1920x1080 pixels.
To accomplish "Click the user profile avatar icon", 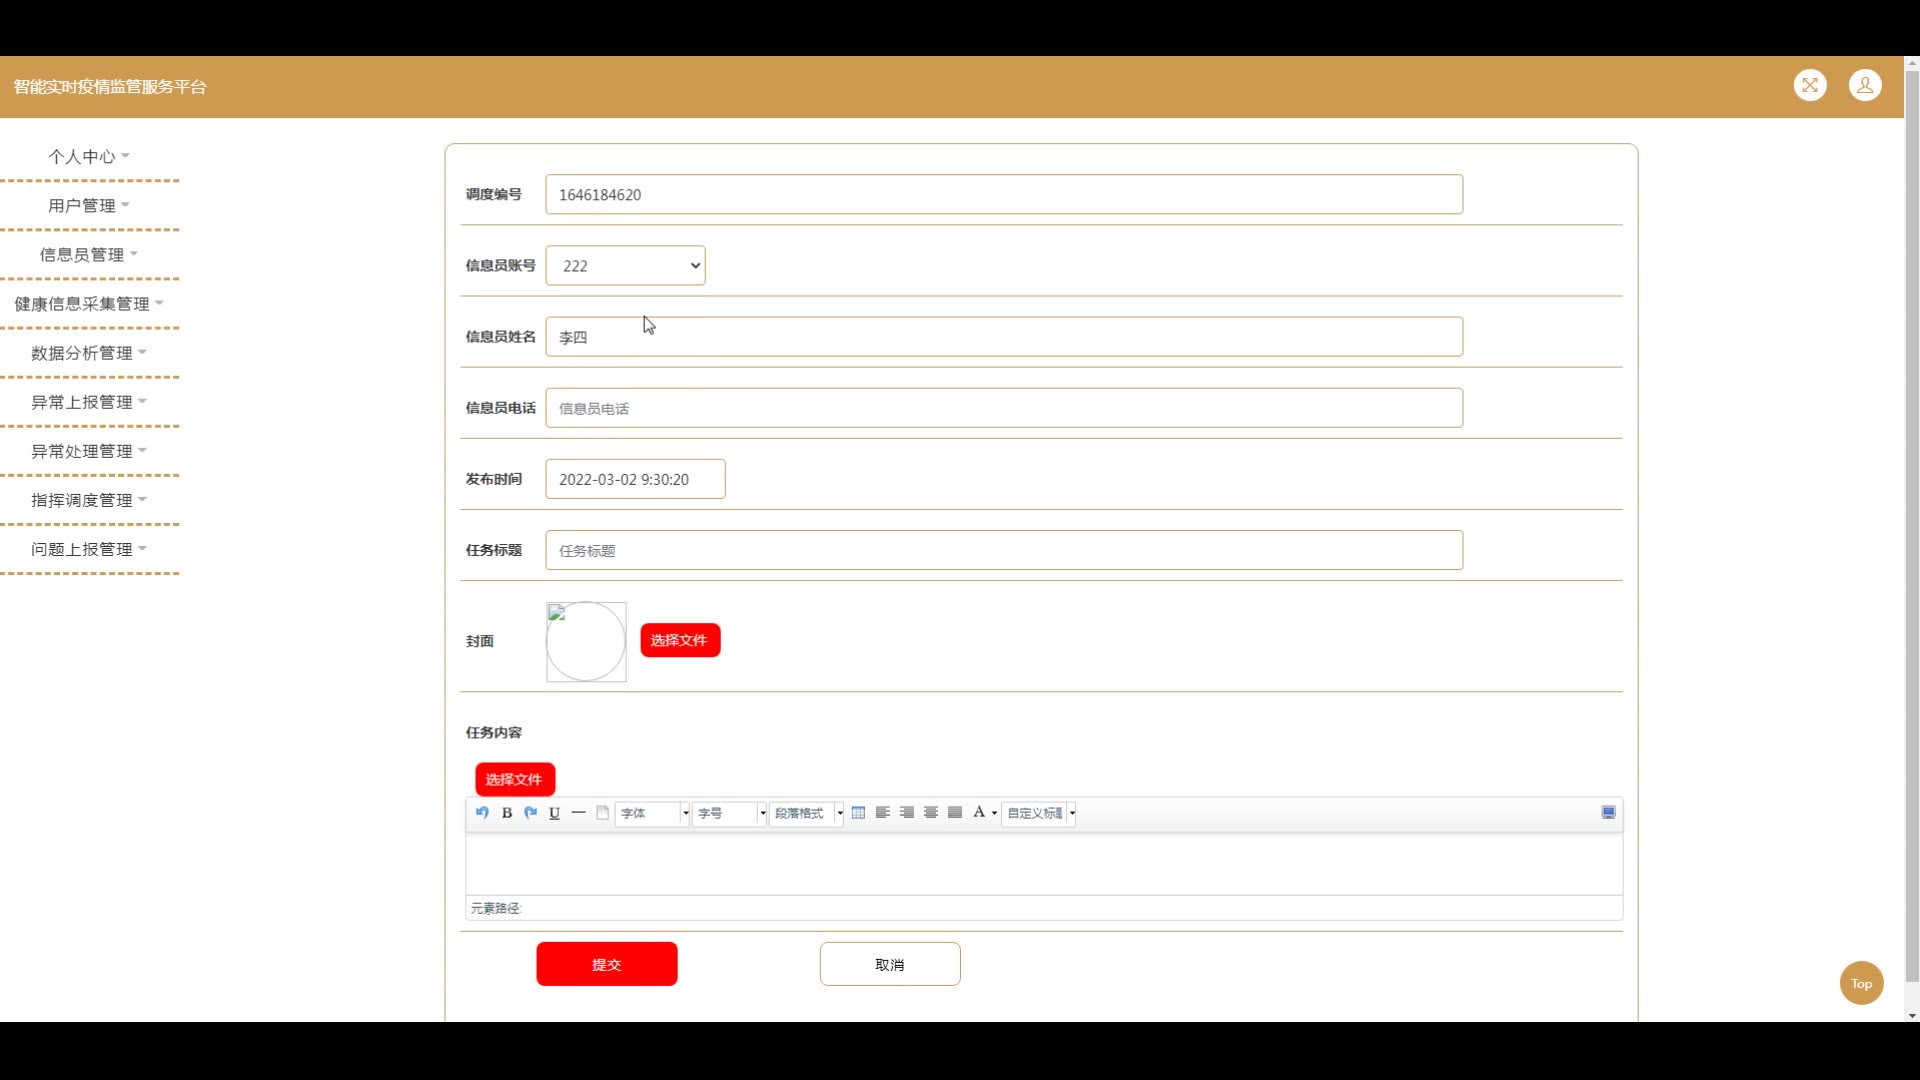I will 1865,86.
